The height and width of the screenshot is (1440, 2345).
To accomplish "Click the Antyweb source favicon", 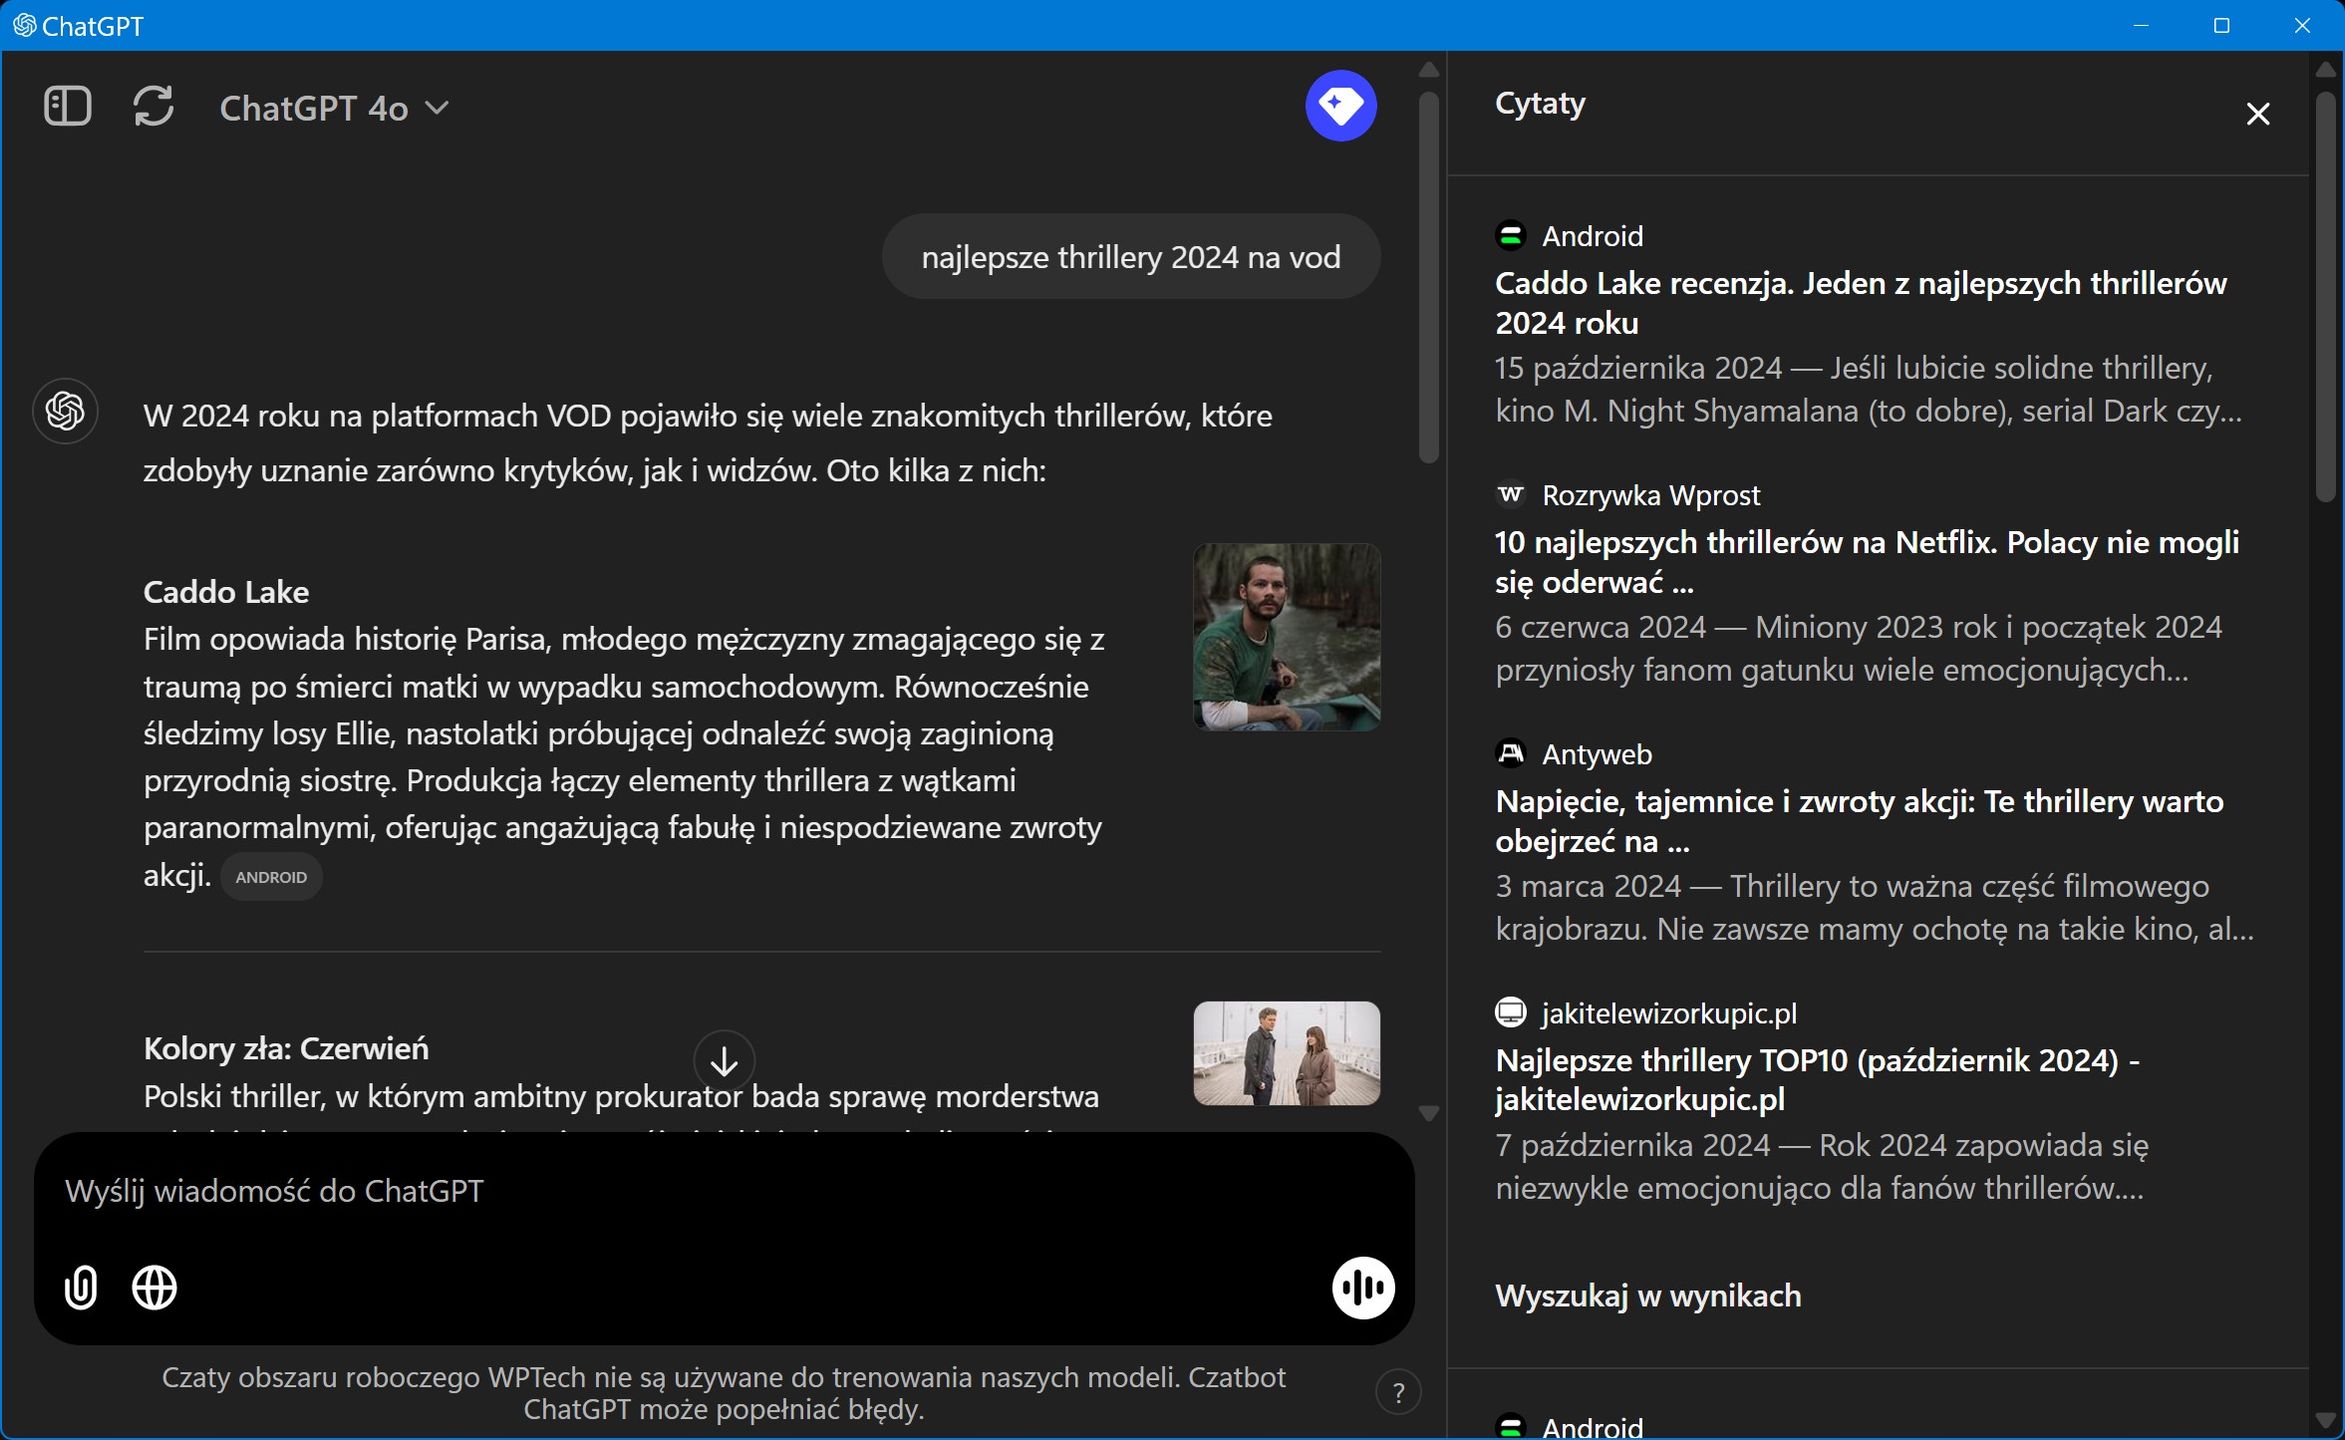I will pos(1510,754).
